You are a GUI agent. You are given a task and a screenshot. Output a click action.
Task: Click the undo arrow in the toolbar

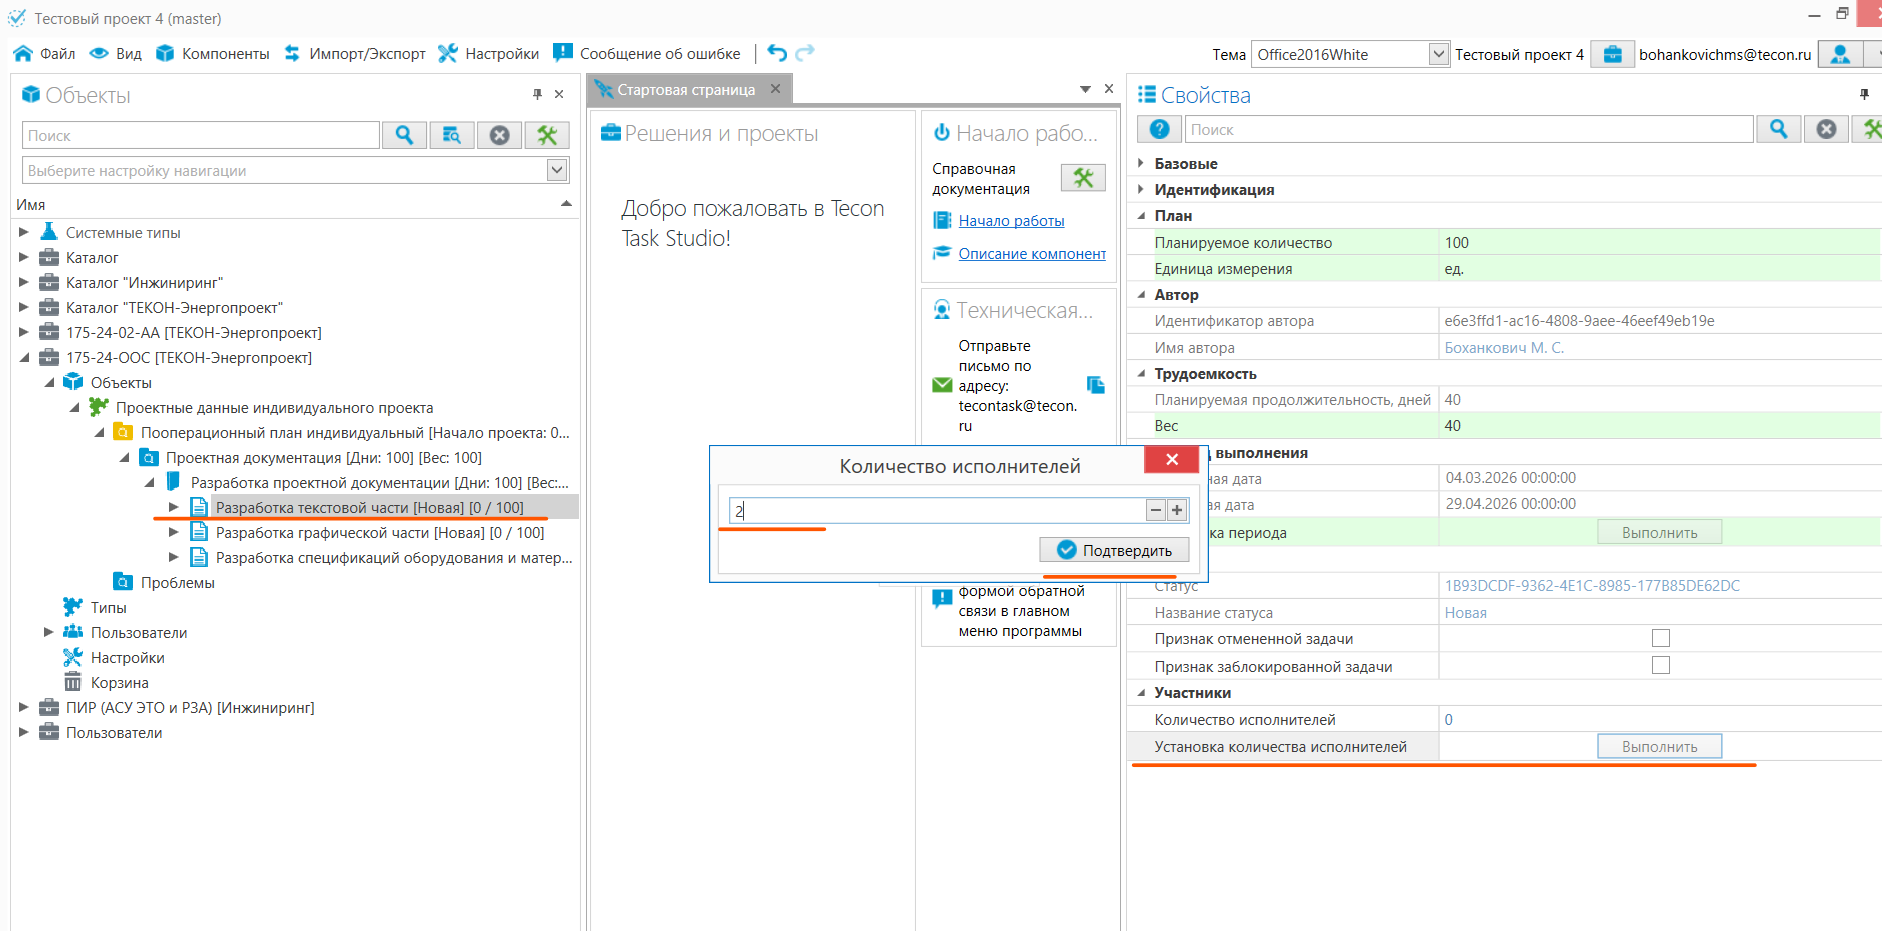tap(777, 53)
